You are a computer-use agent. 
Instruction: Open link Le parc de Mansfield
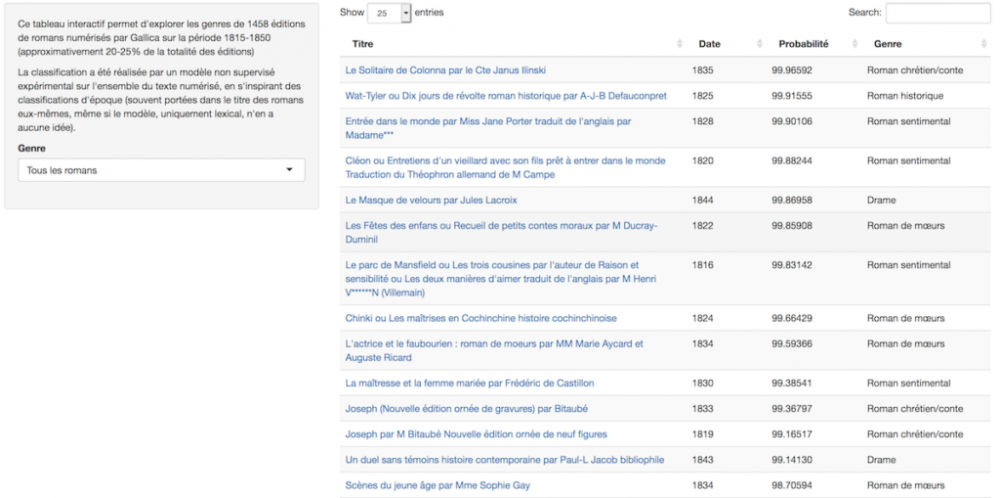click(x=501, y=279)
